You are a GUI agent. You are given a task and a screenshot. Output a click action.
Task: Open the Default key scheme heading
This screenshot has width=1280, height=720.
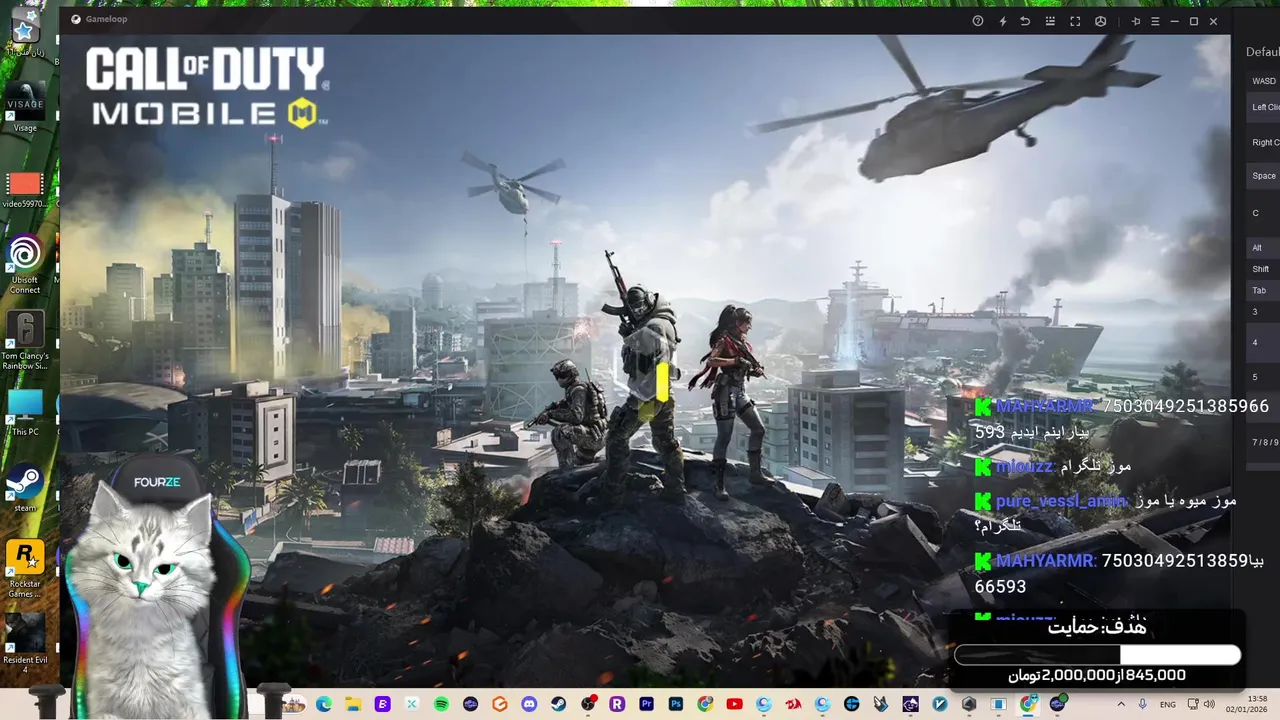click(1262, 52)
